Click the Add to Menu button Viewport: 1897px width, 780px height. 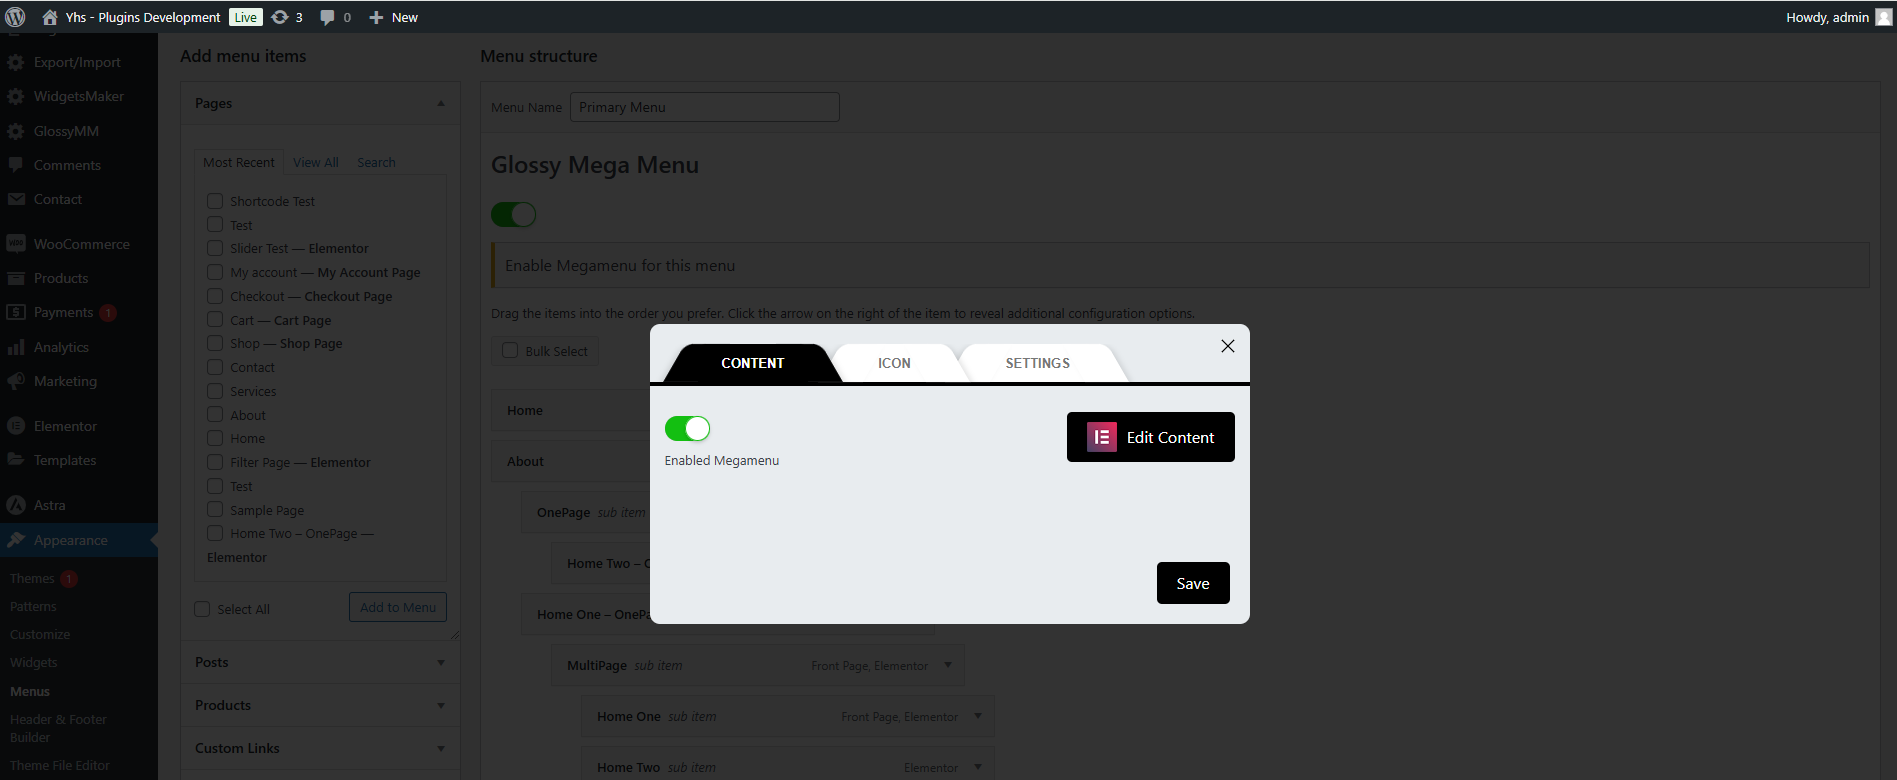[398, 607]
